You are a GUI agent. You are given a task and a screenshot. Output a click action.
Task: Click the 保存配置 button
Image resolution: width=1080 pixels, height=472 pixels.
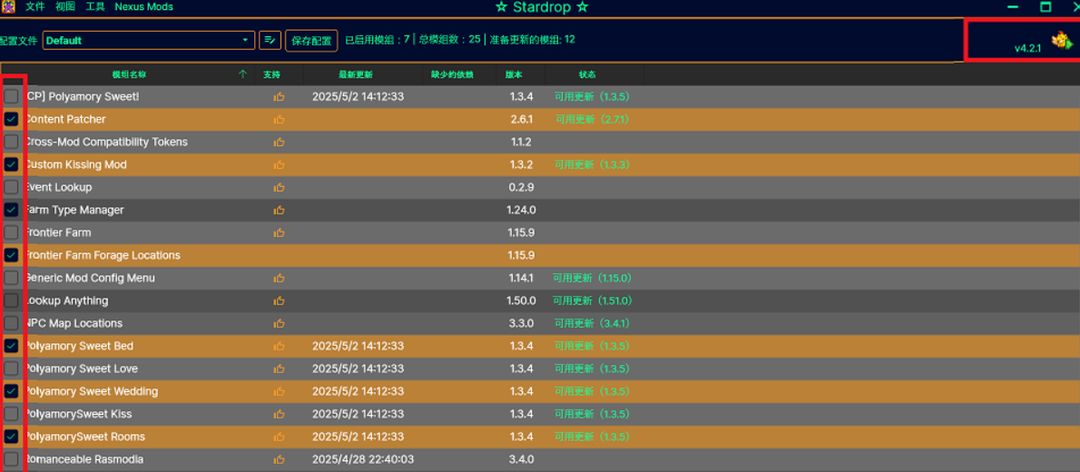pyautogui.click(x=311, y=41)
